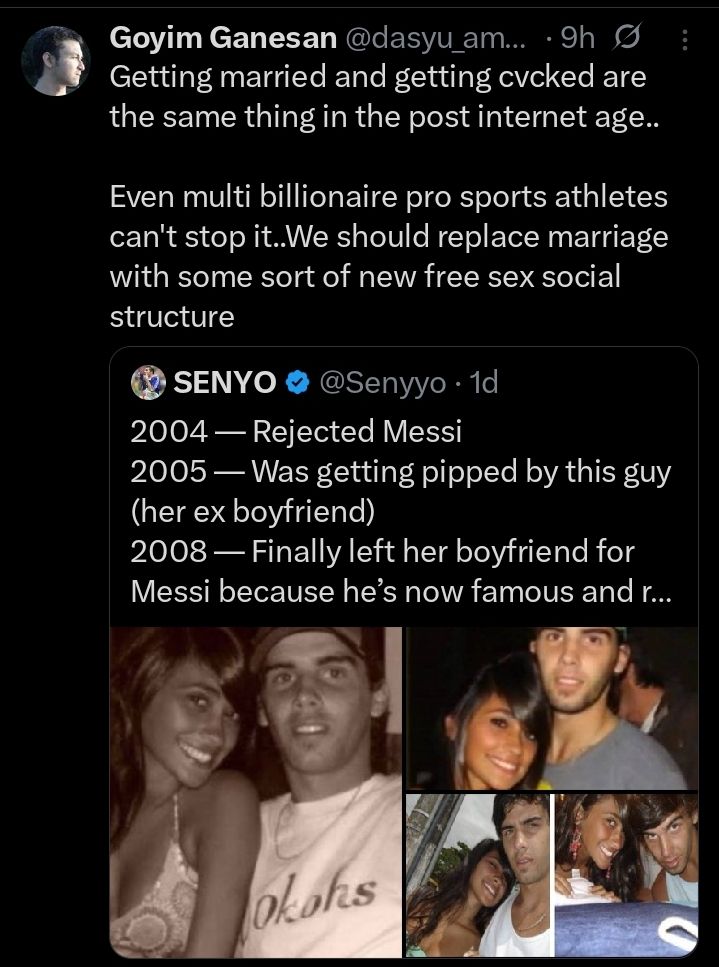Screen dimensions: 719x967
Task: Open the 9h timestamp link
Action: [x=578, y=38]
